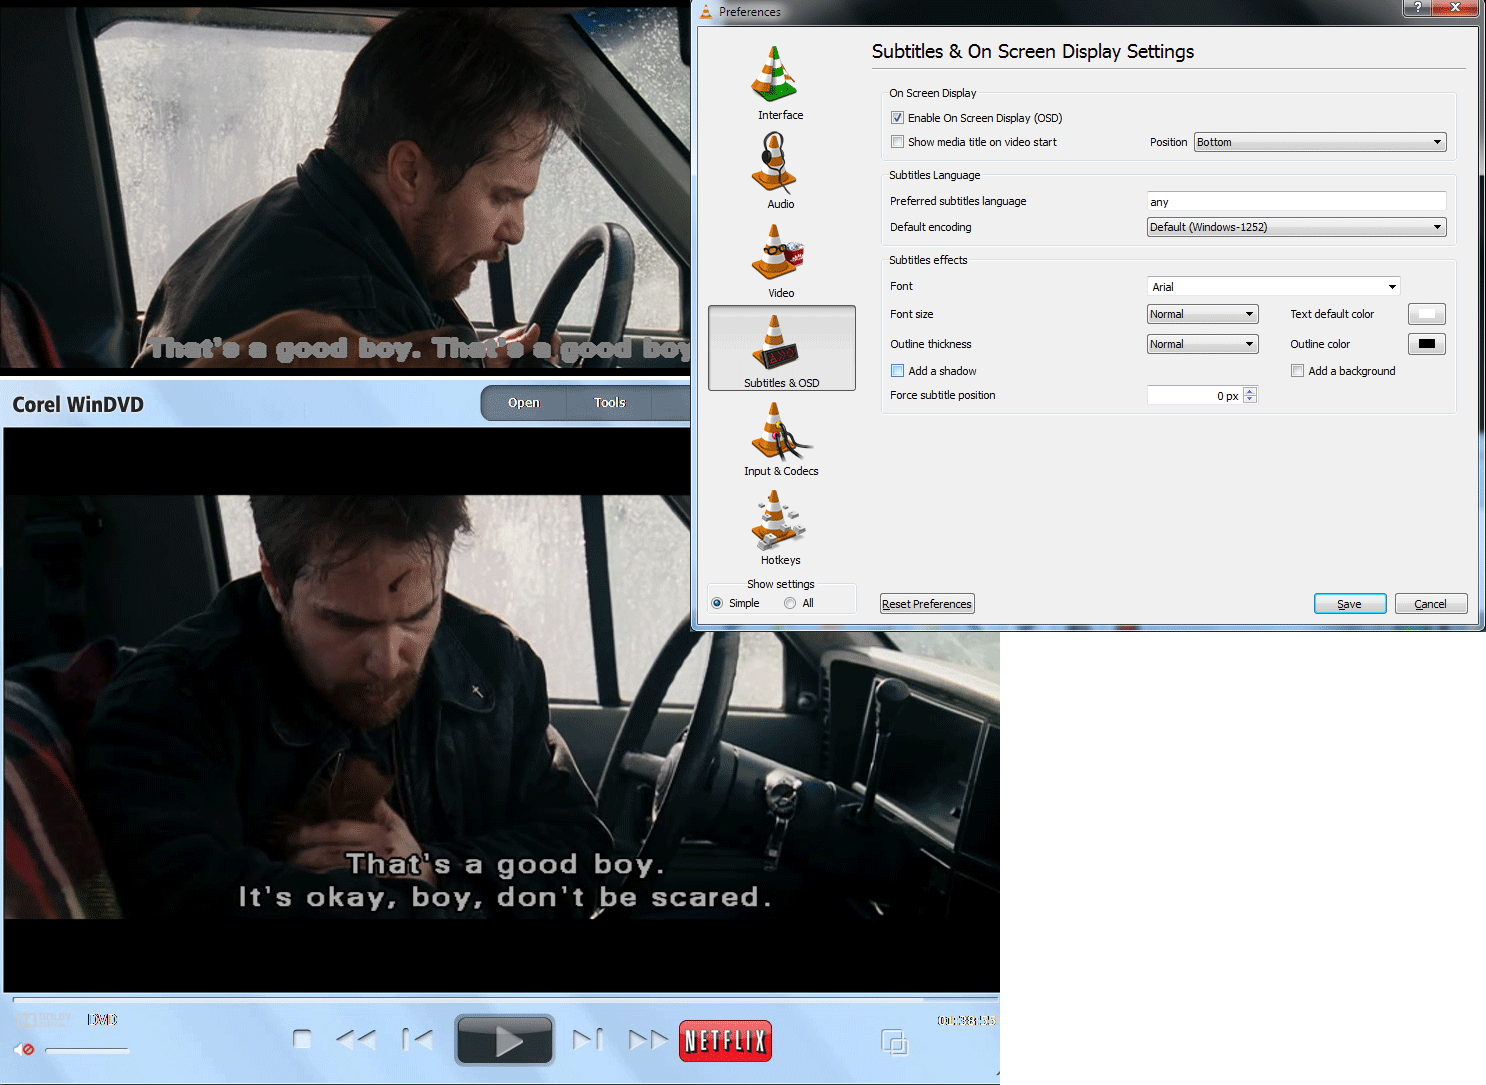Click the WinDVD playback seek bar
This screenshot has height=1085, width=1486.
pos(505,998)
